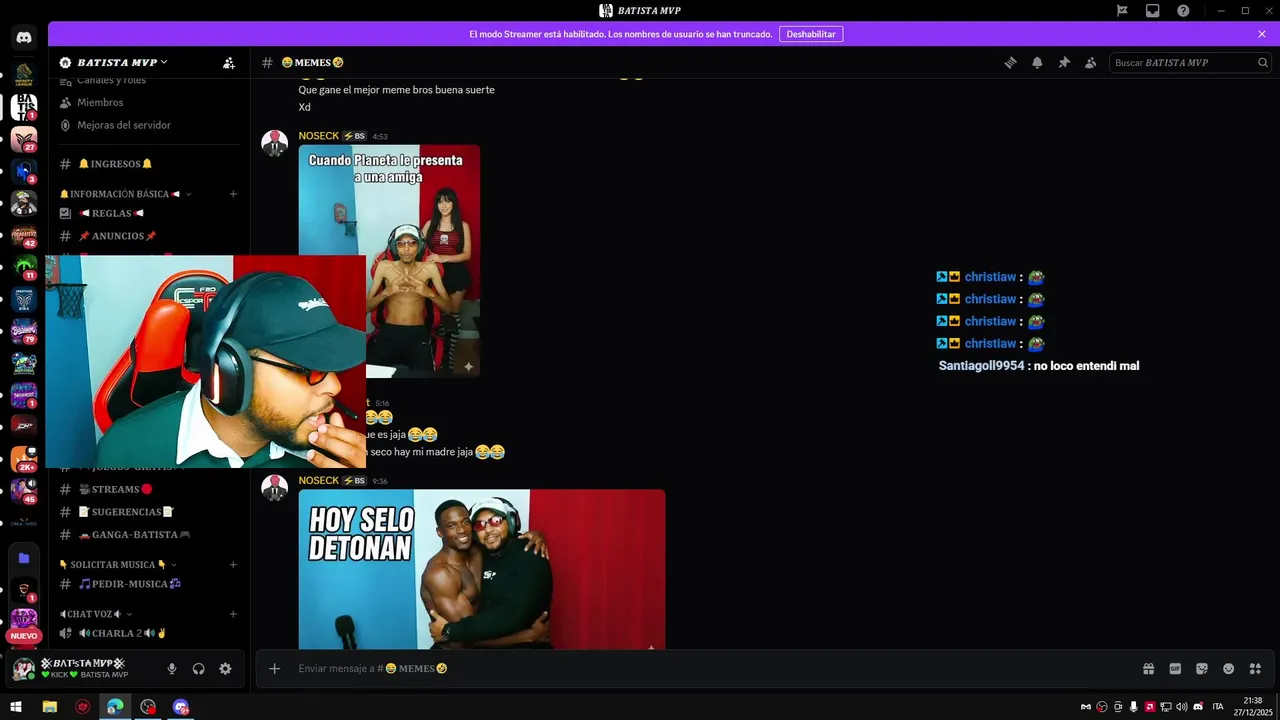Mute microphone in the user panel

172,669
